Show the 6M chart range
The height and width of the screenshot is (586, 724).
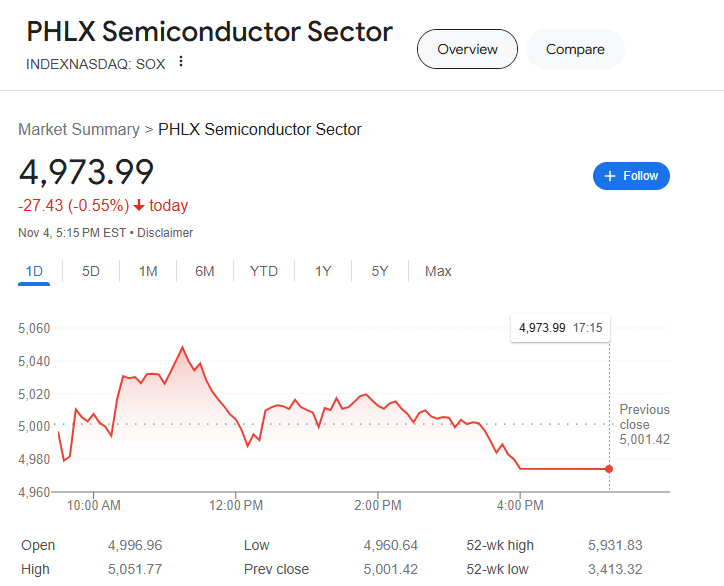click(205, 271)
